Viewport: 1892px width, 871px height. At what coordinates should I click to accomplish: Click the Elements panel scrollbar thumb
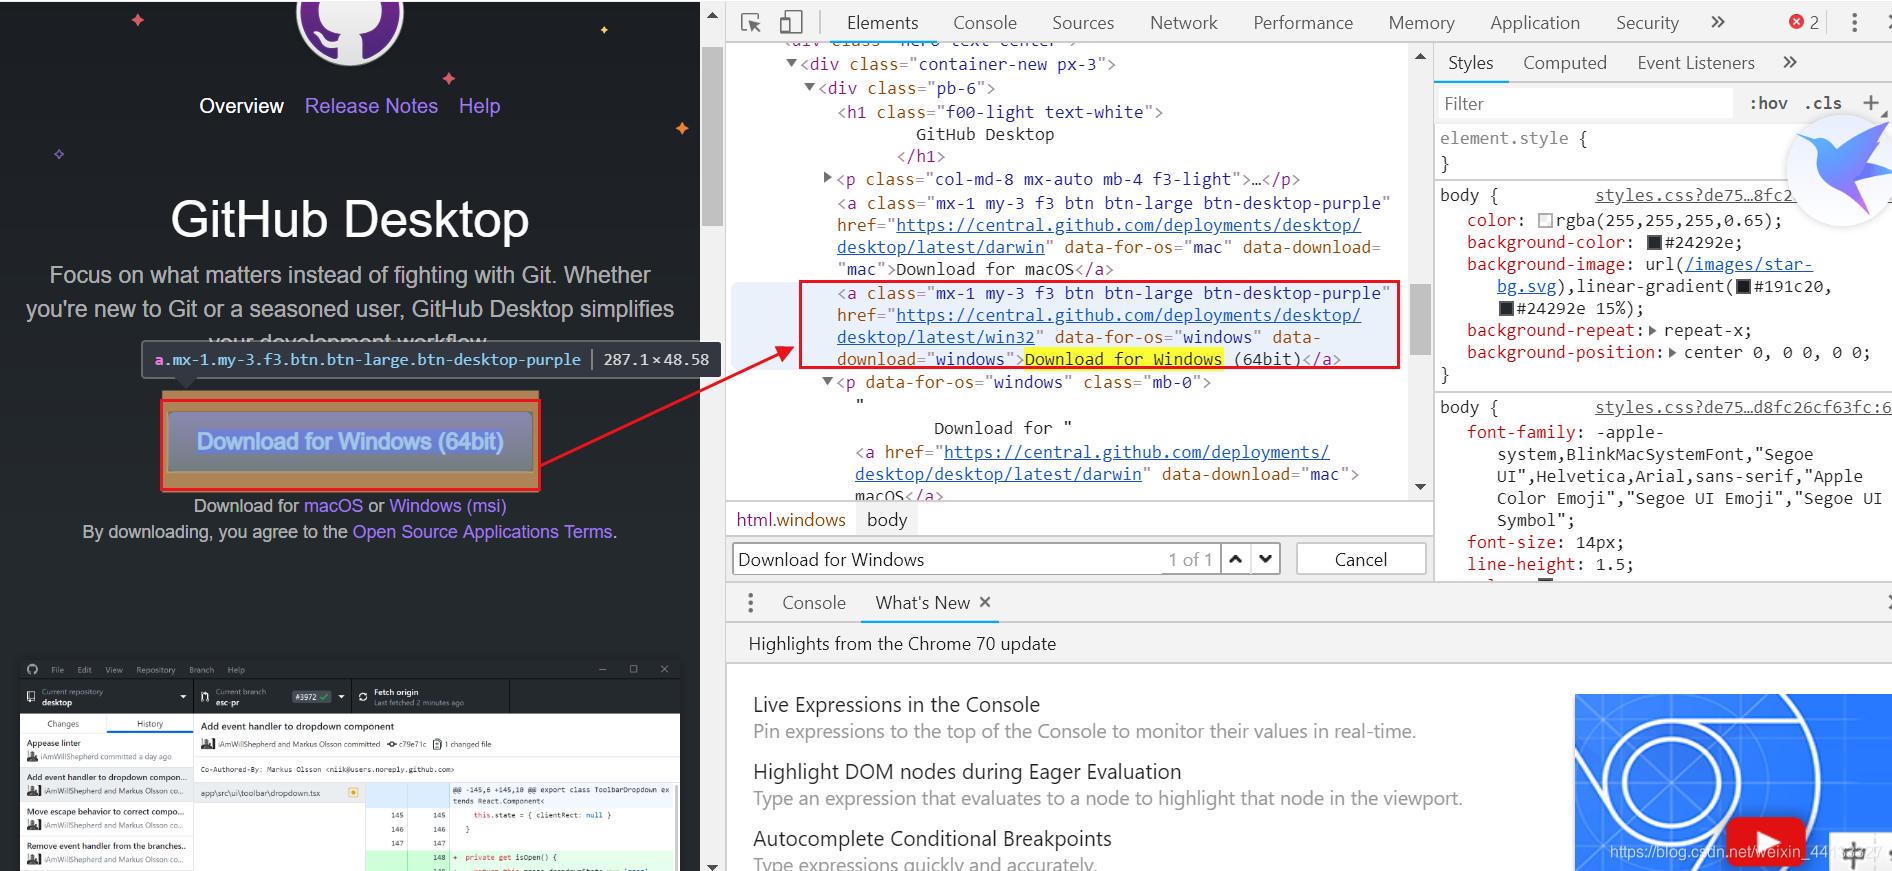(x=1420, y=319)
